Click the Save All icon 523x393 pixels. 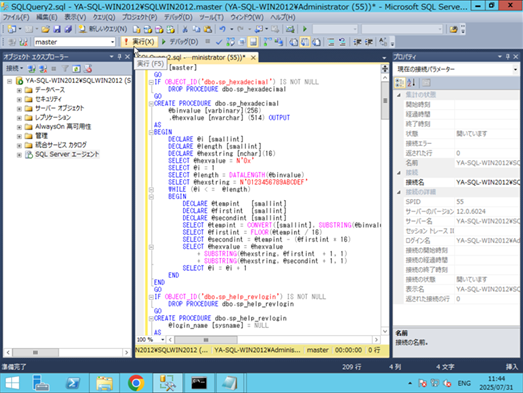pos(68,29)
